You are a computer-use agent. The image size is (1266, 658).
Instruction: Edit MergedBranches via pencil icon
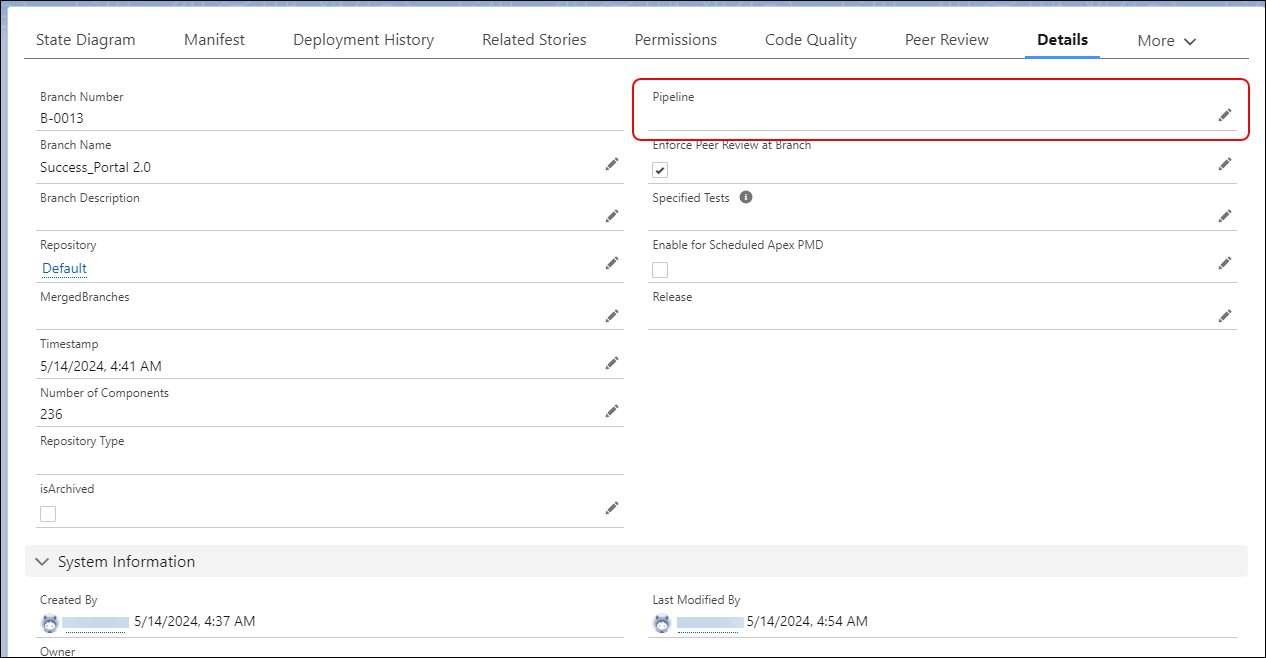612,316
